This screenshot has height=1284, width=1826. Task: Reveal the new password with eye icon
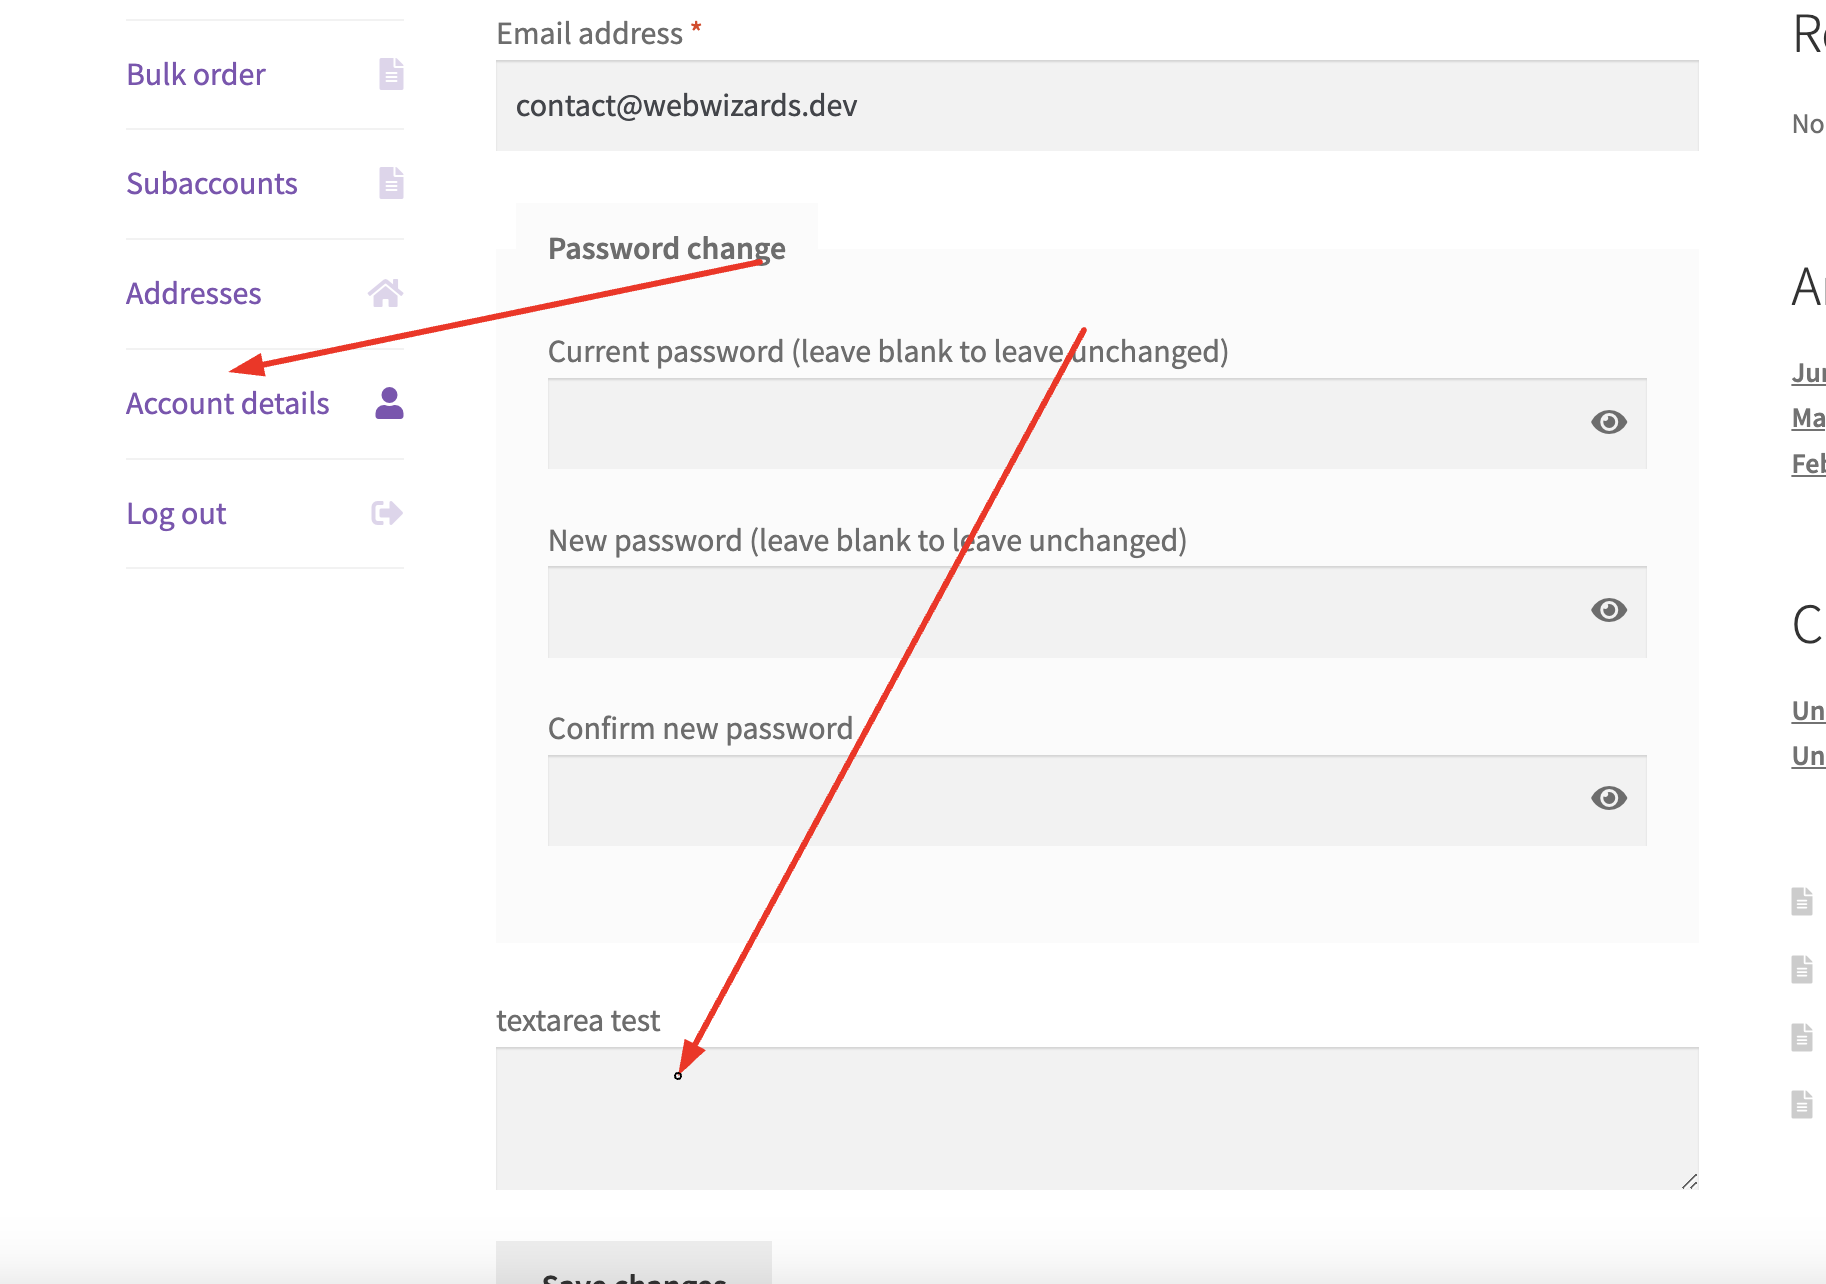1609,610
